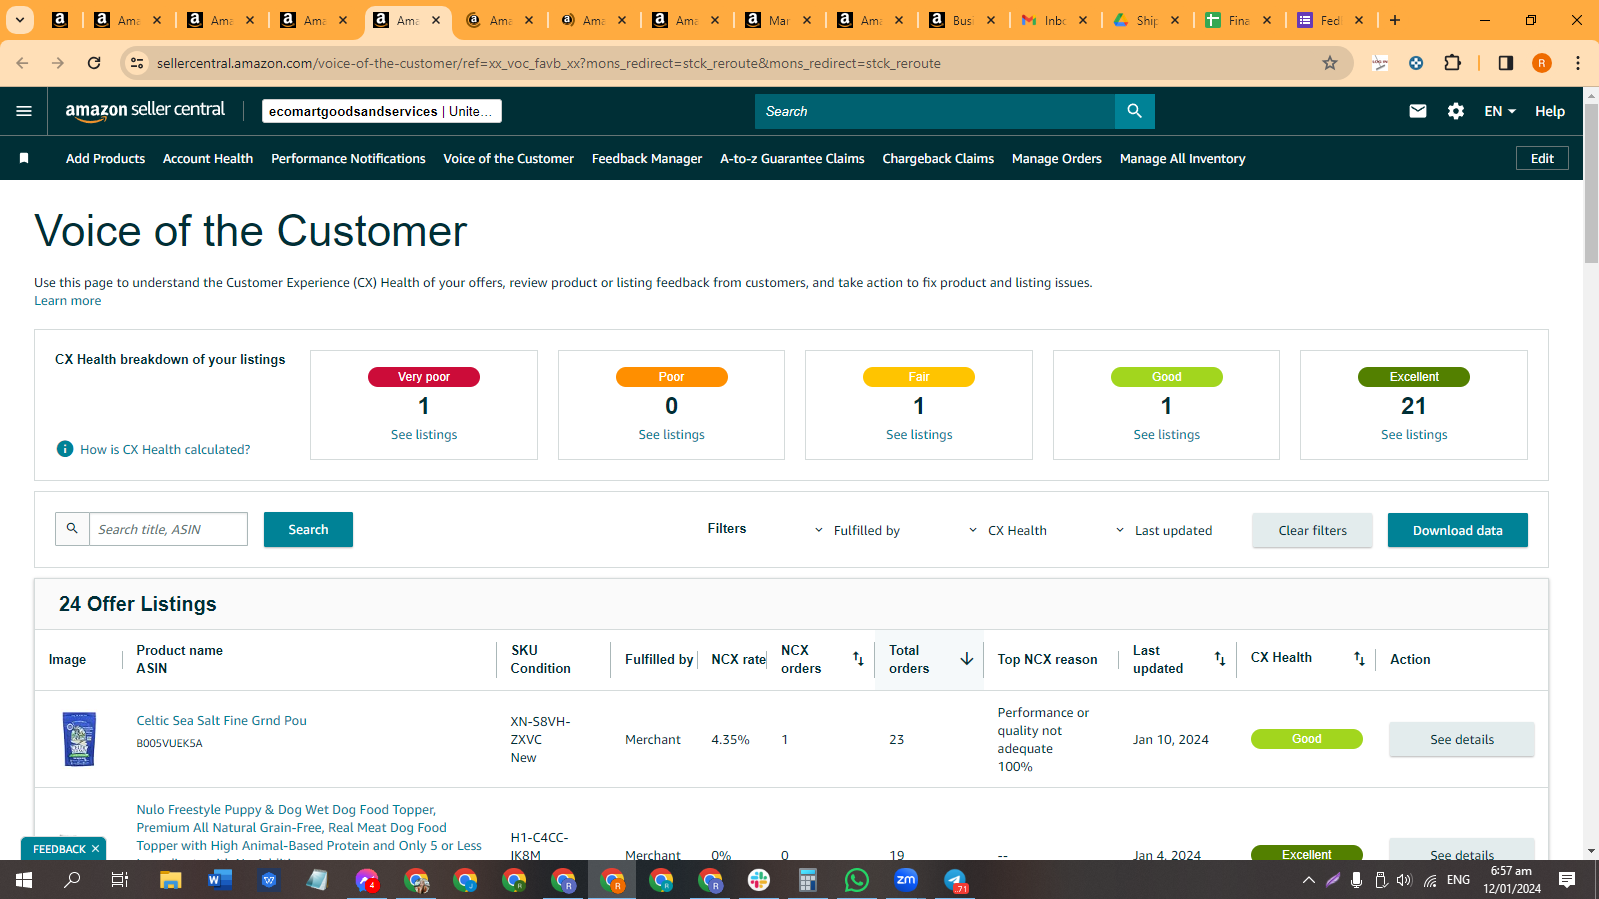Go to Manage All Inventory
1599x899 pixels.
tap(1182, 158)
